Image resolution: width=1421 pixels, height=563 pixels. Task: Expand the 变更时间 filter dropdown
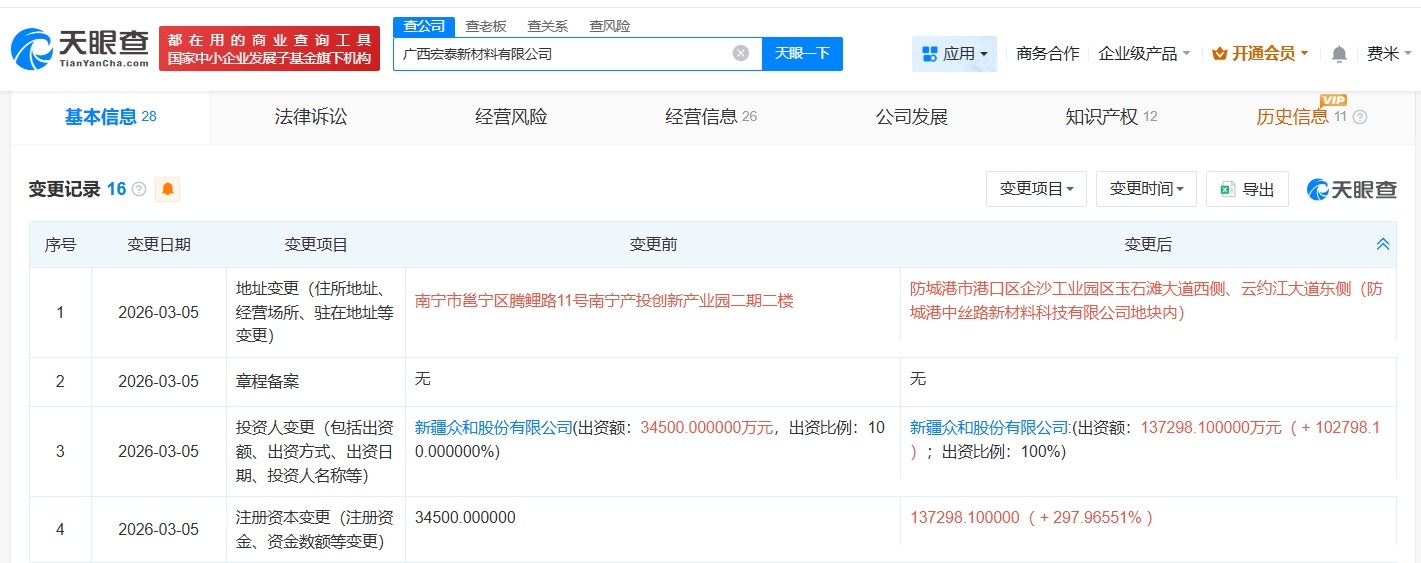pos(1146,189)
